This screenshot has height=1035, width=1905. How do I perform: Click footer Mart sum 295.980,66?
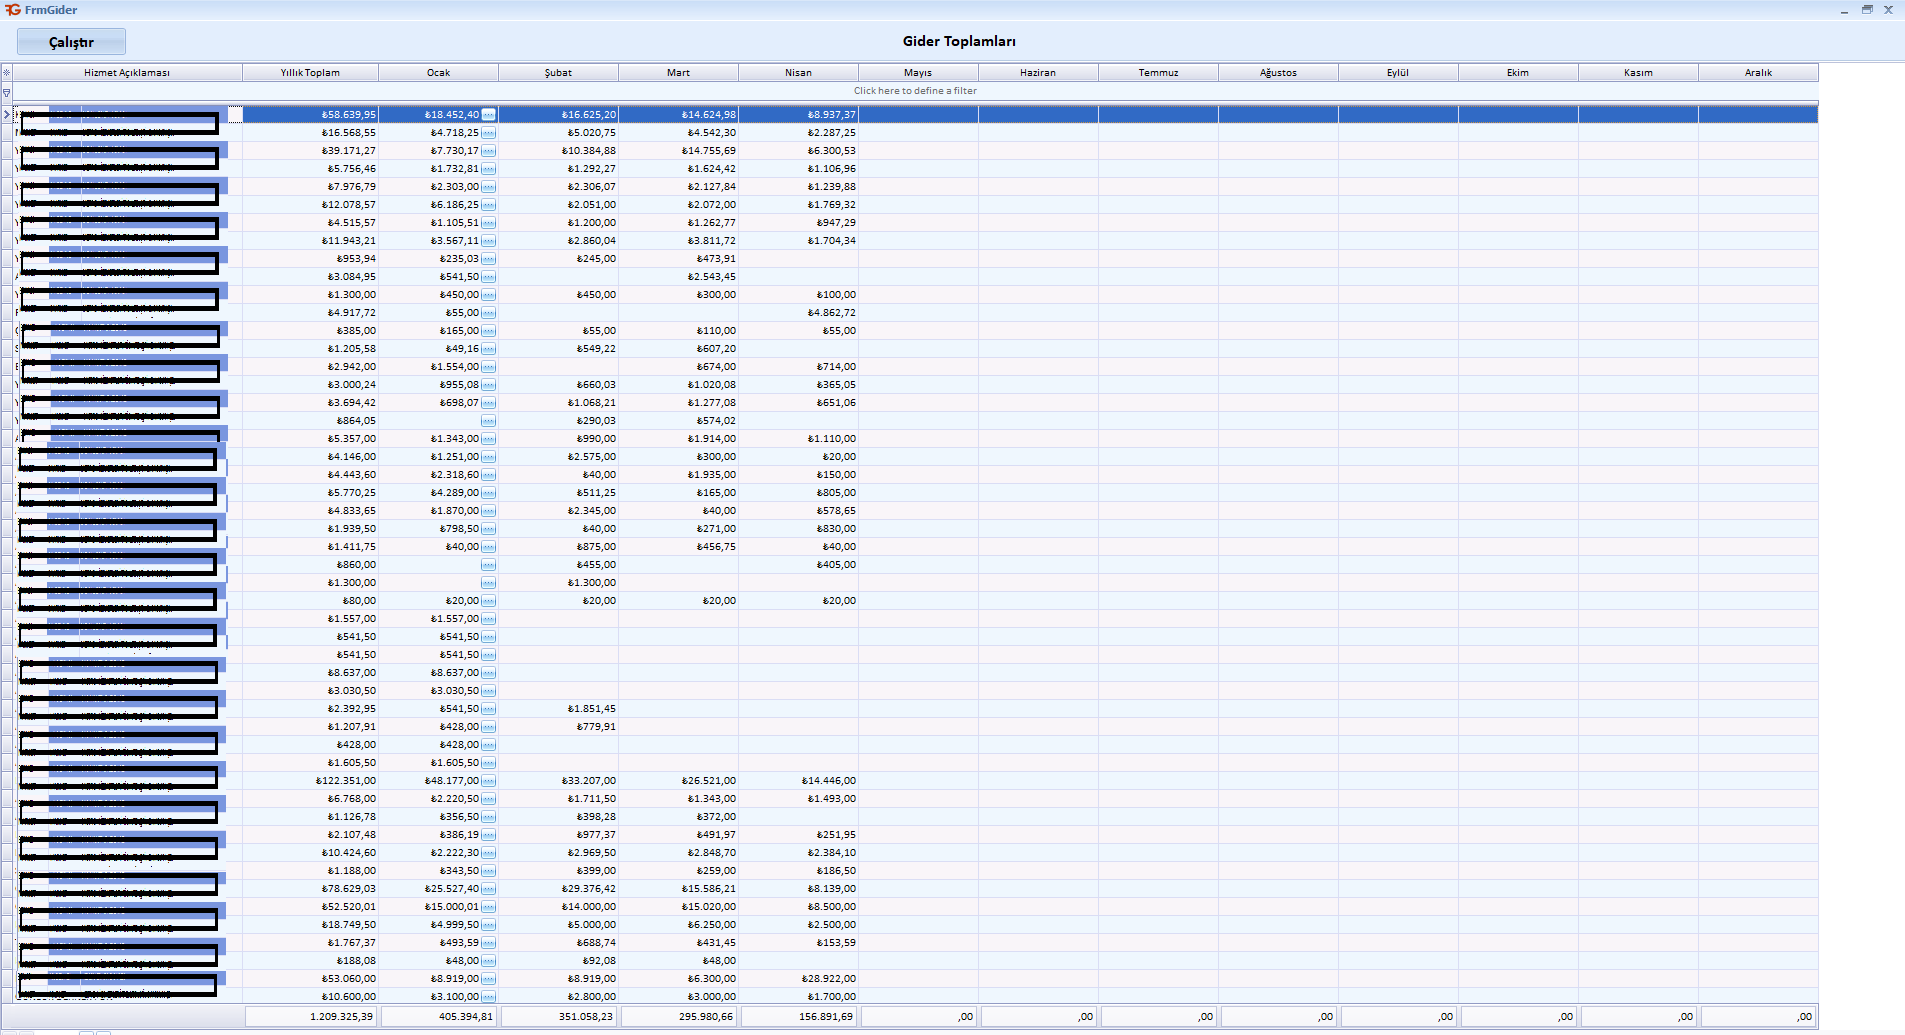tap(678, 1016)
